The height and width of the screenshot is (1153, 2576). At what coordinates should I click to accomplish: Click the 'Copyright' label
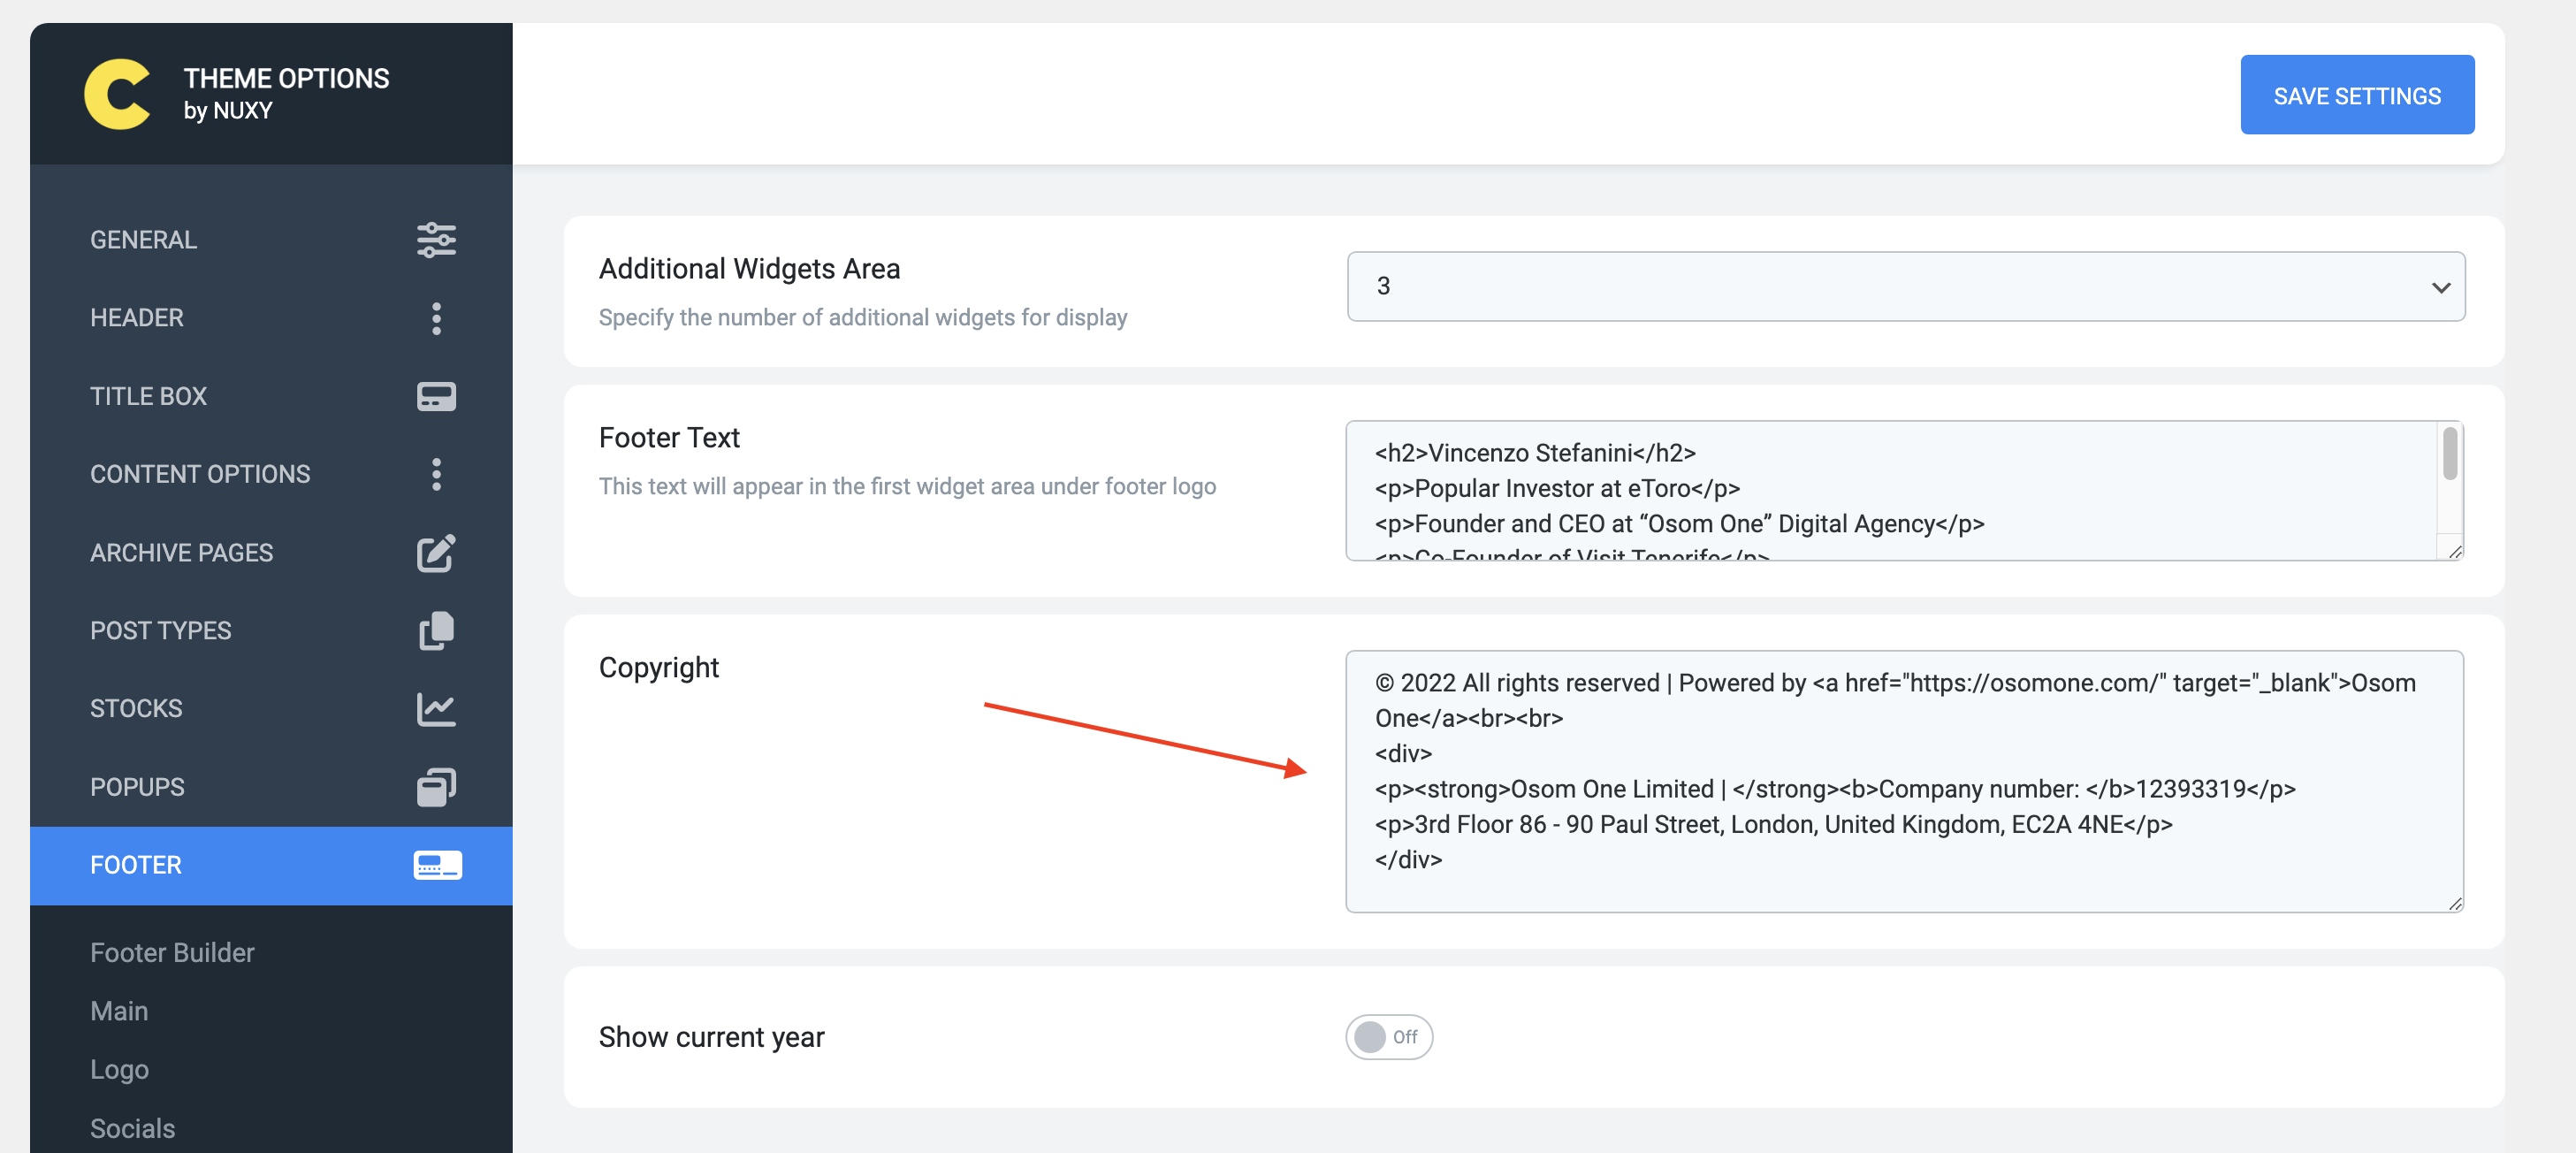tap(659, 667)
